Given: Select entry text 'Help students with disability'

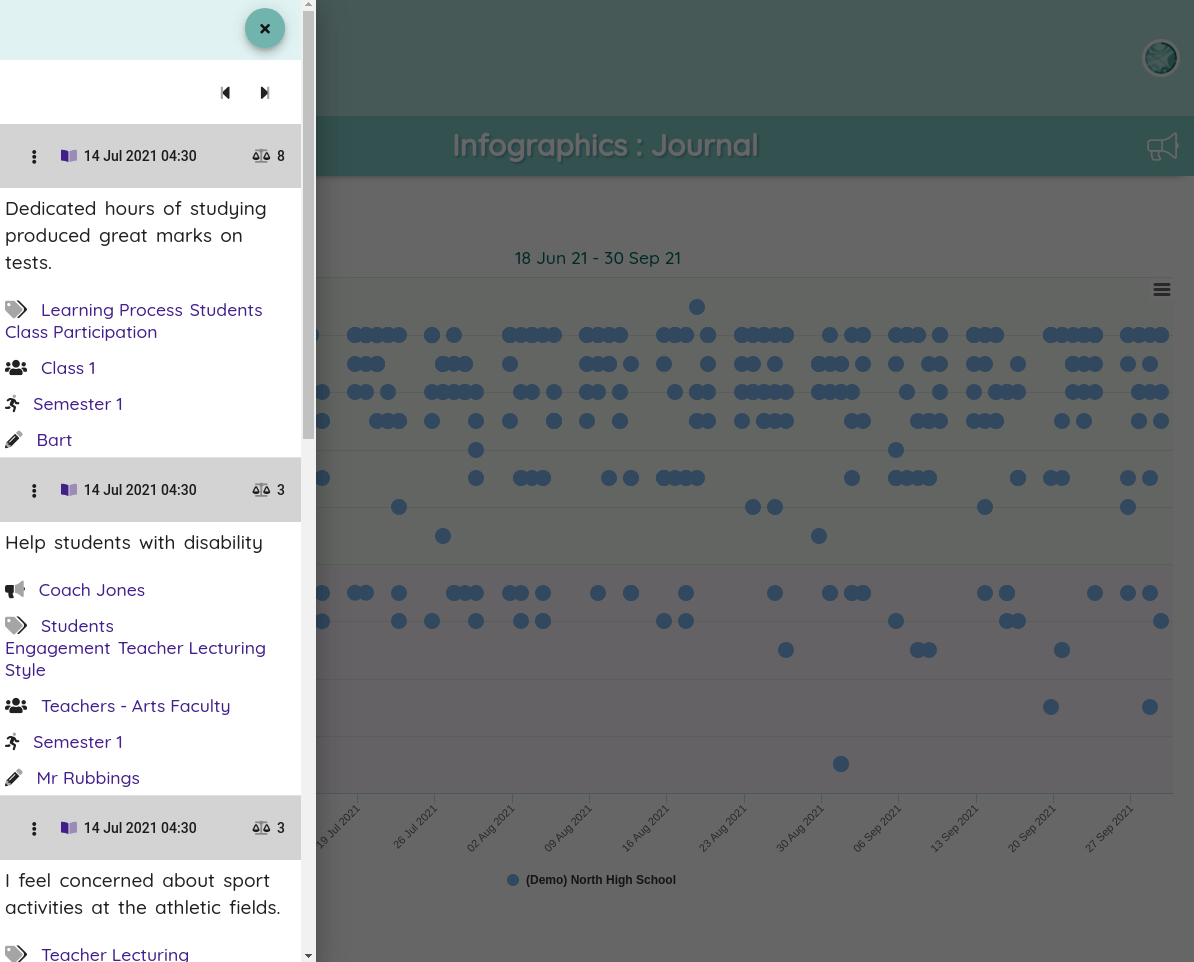Looking at the screenshot, I should (134, 542).
